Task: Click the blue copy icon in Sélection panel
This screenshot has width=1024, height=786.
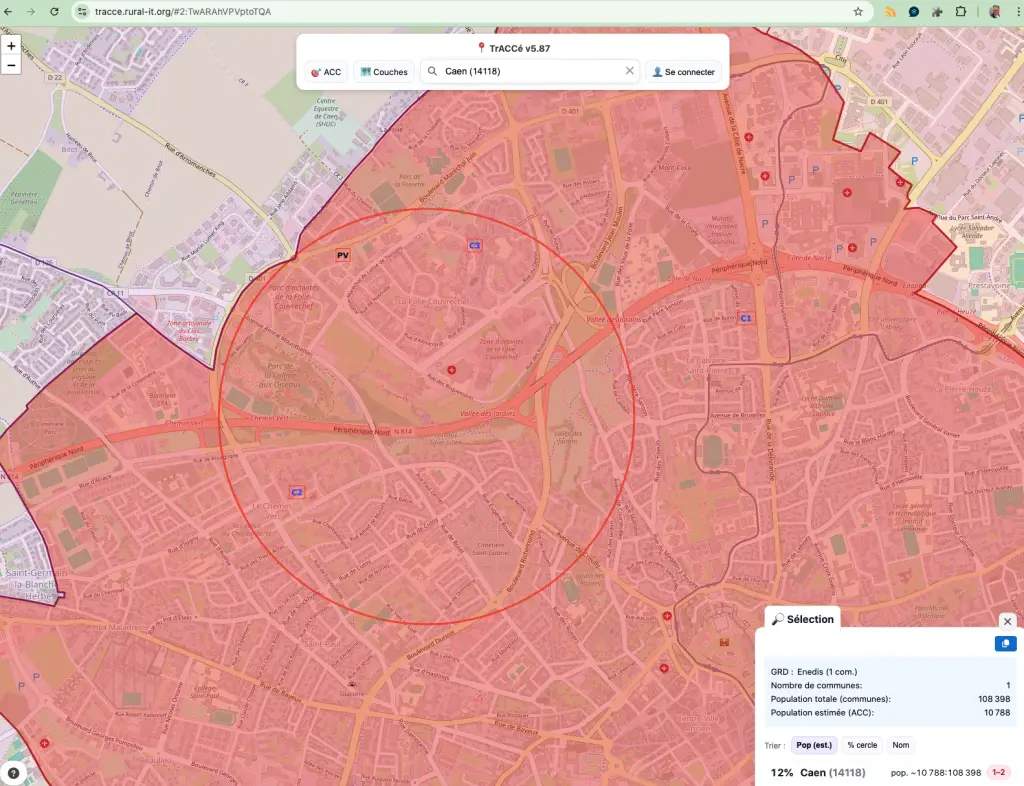Action: 1005,643
